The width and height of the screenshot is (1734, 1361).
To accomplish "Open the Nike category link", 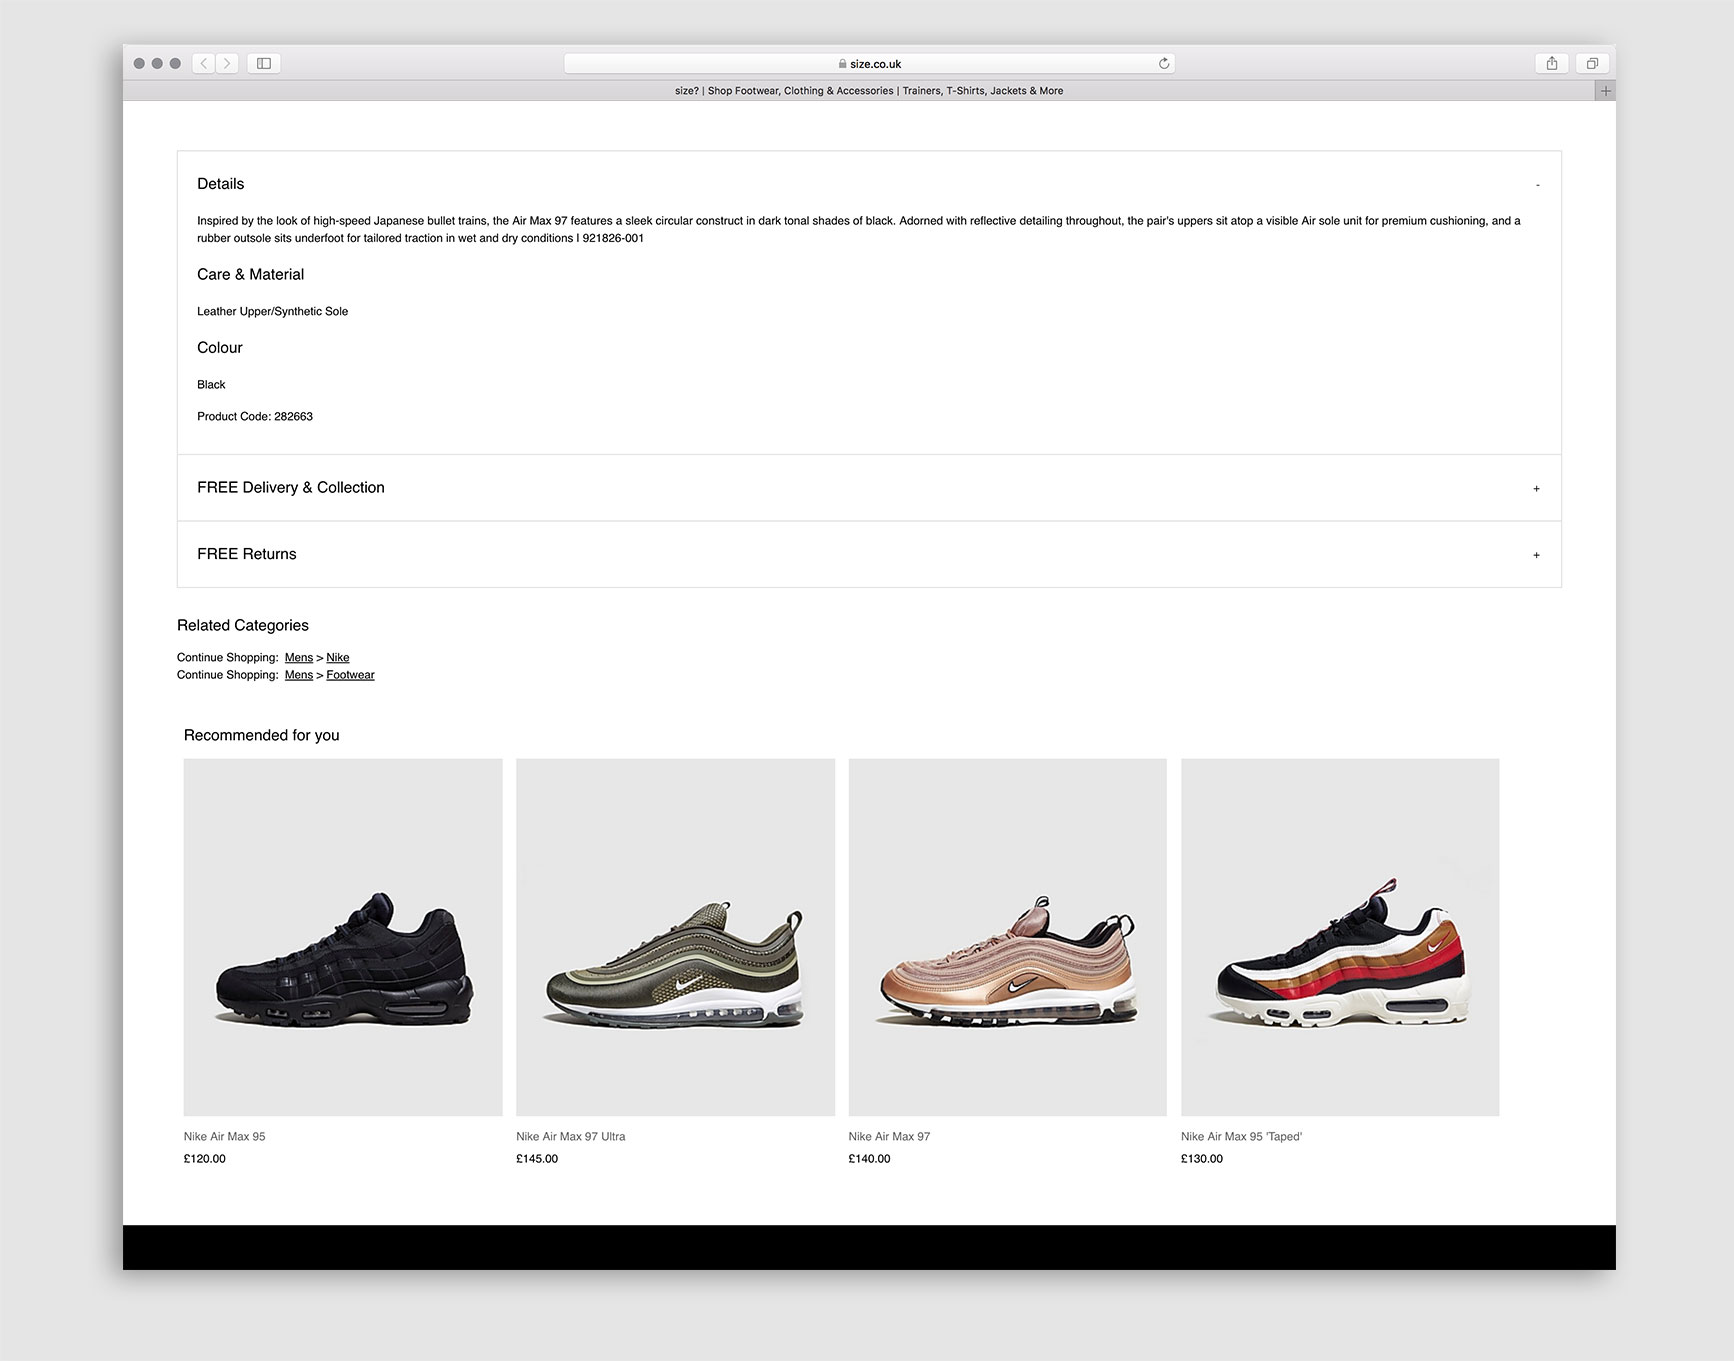I will 338,657.
